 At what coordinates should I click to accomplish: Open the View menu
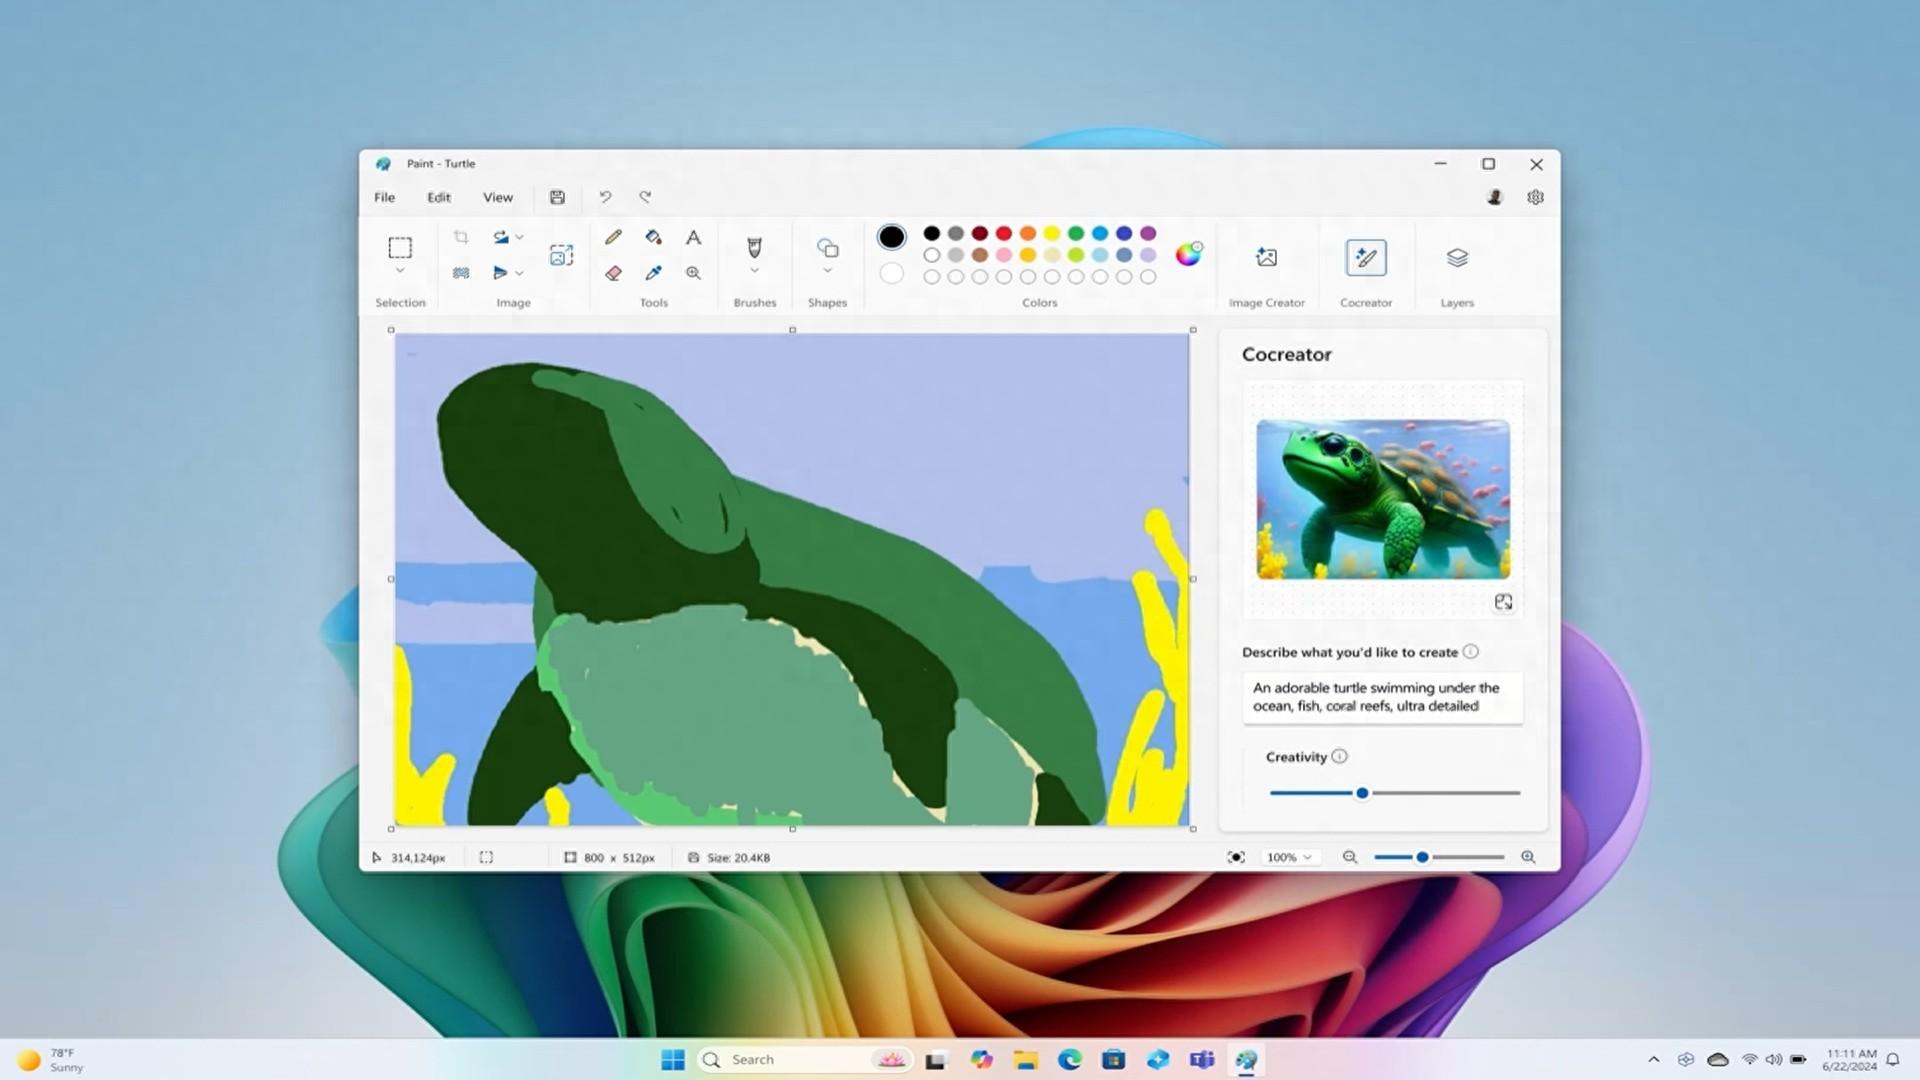point(497,197)
